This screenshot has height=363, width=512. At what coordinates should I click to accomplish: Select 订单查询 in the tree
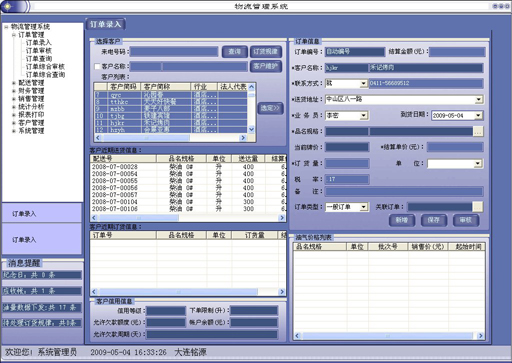pos(39,59)
